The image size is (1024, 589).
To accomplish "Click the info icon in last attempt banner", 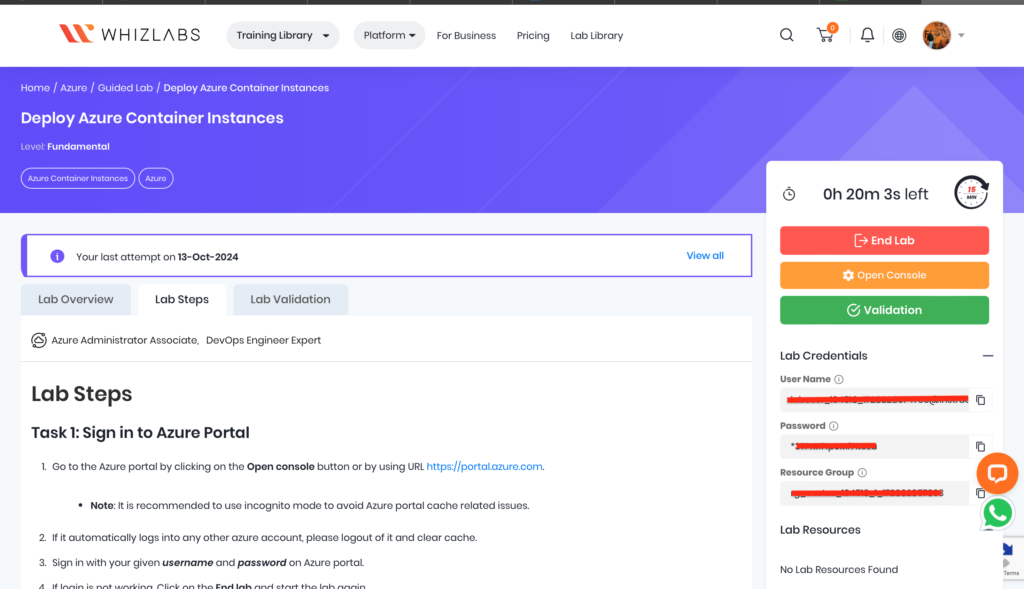I will coord(57,256).
